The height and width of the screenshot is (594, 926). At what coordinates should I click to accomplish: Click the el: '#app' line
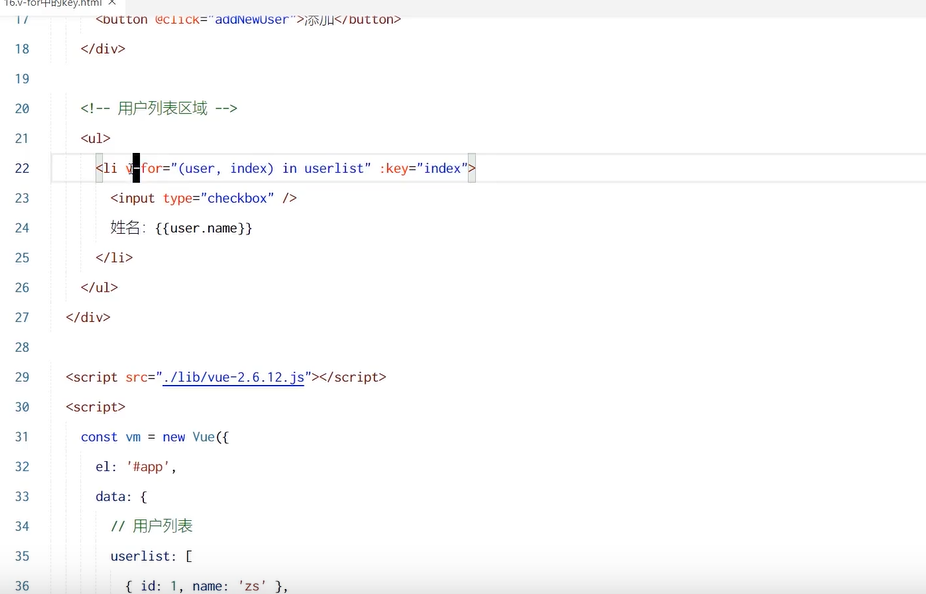[136, 467]
